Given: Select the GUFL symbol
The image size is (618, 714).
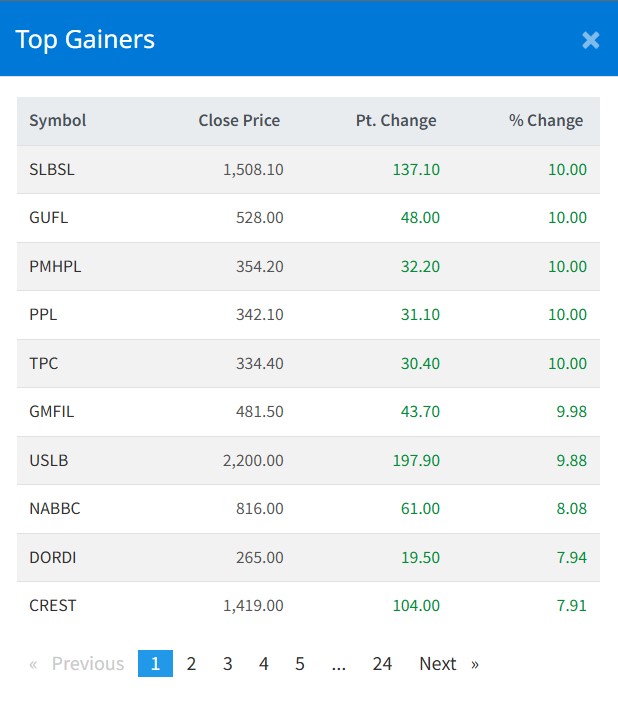Looking at the screenshot, I should click(49, 218).
